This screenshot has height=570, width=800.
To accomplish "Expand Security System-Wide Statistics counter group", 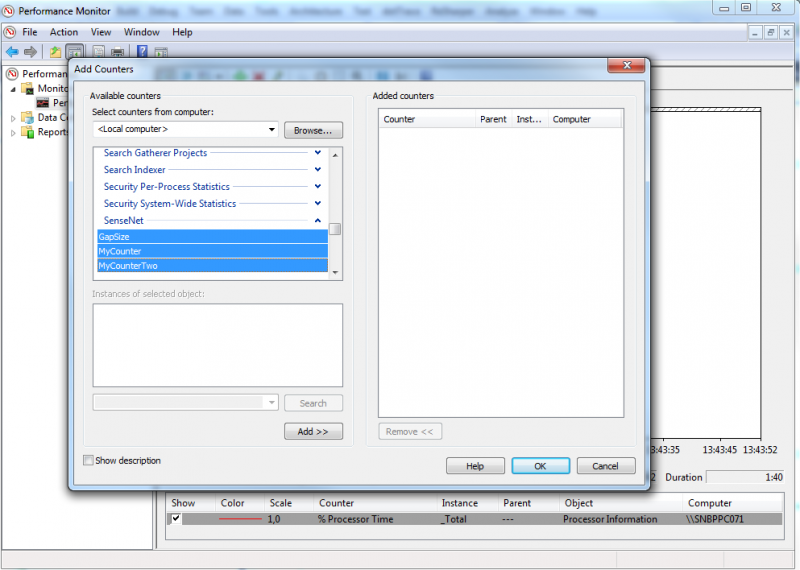I will point(317,203).
